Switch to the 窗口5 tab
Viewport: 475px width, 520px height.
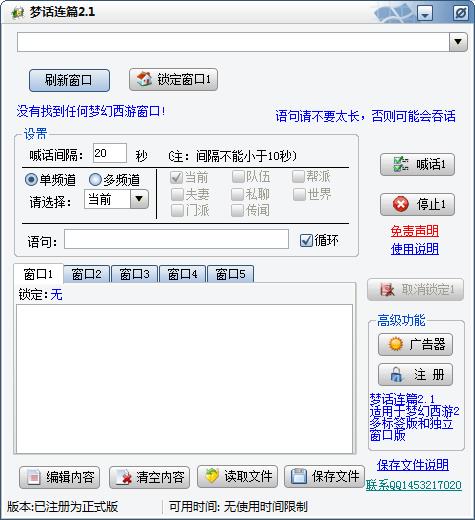(x=230, y=274)
